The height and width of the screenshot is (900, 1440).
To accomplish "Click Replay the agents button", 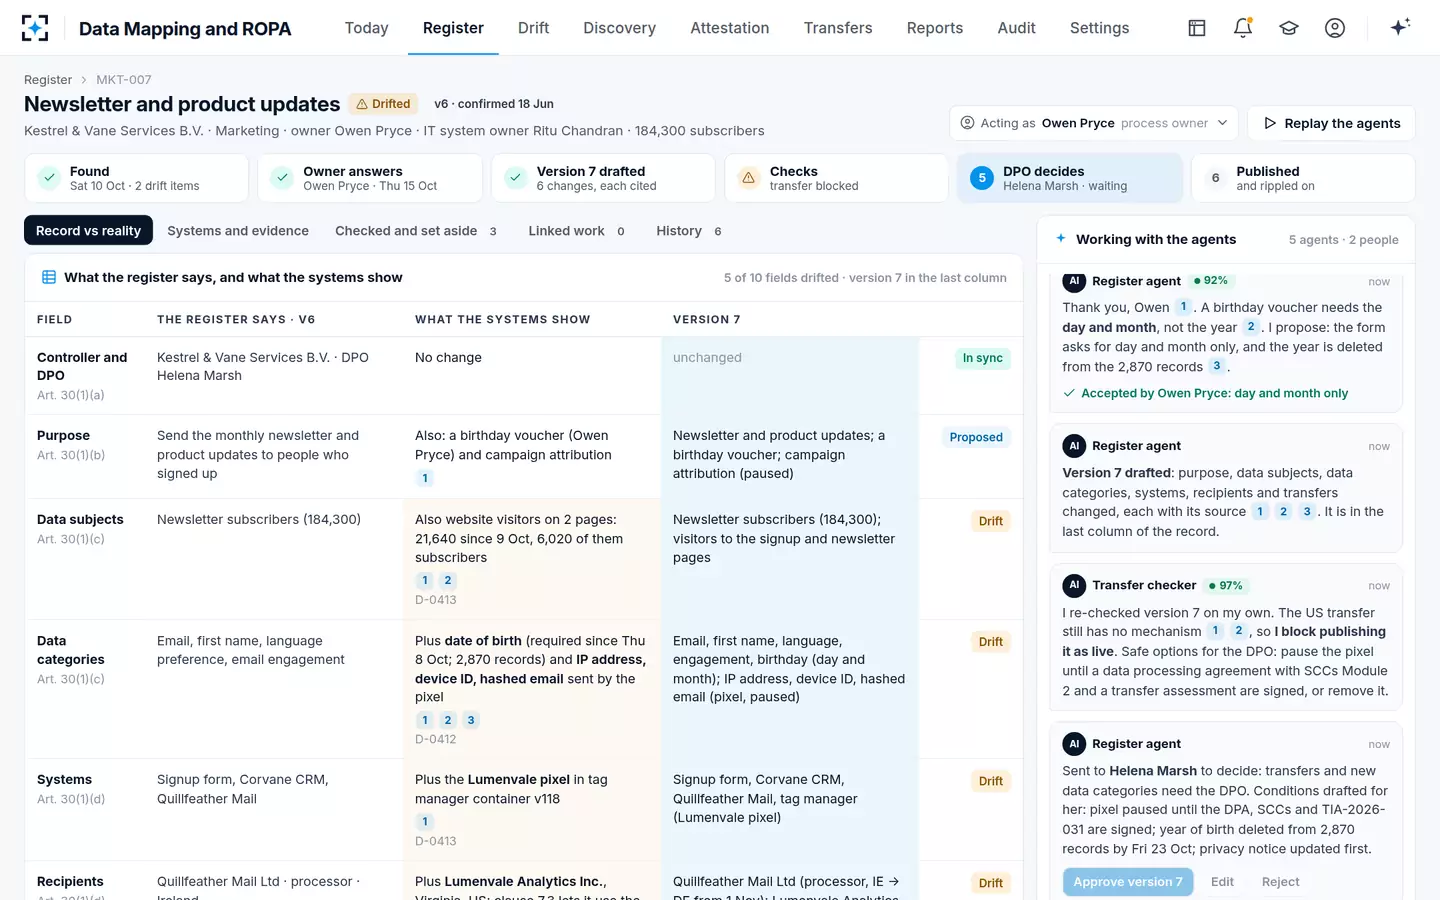I will (x=1332, y=123).
